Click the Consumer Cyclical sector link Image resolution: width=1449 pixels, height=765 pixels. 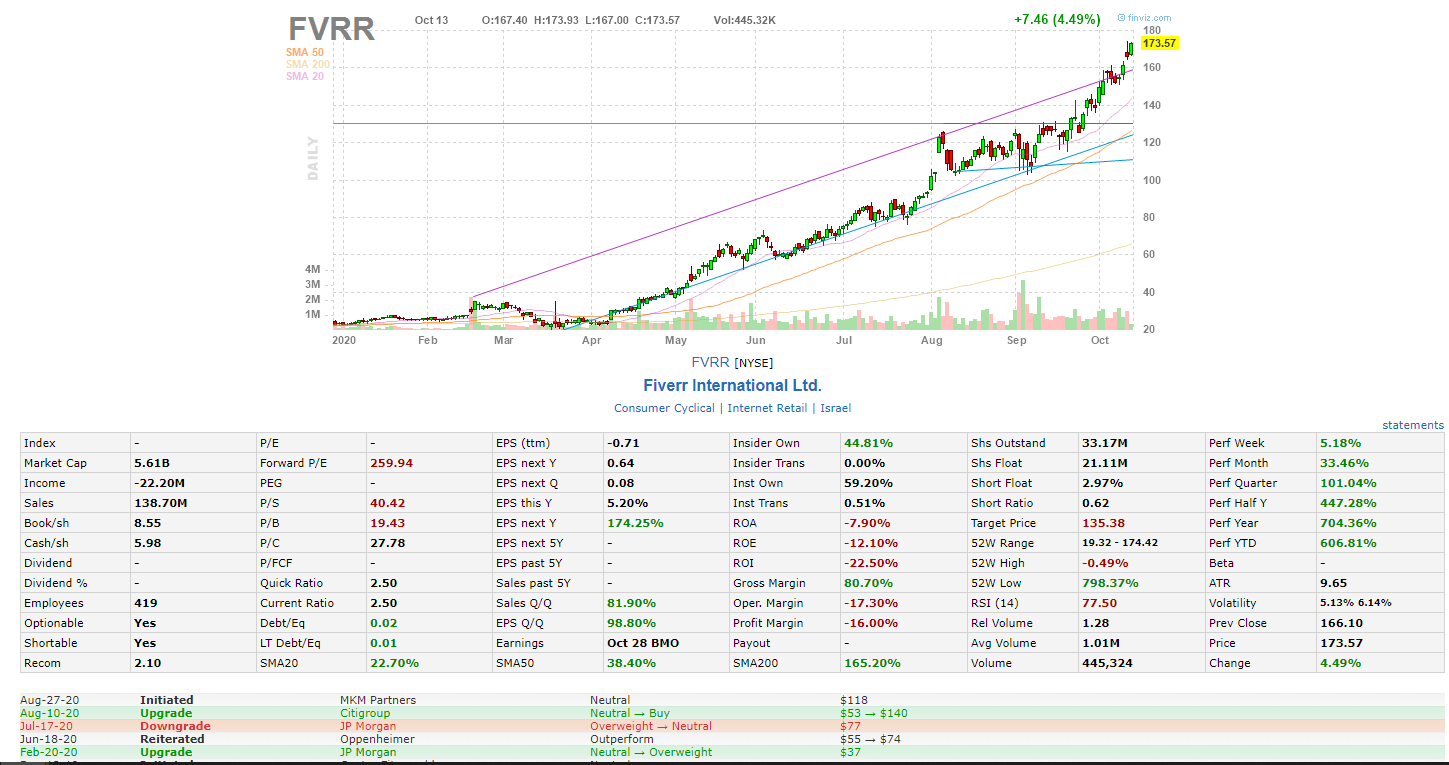click(664, 408)
